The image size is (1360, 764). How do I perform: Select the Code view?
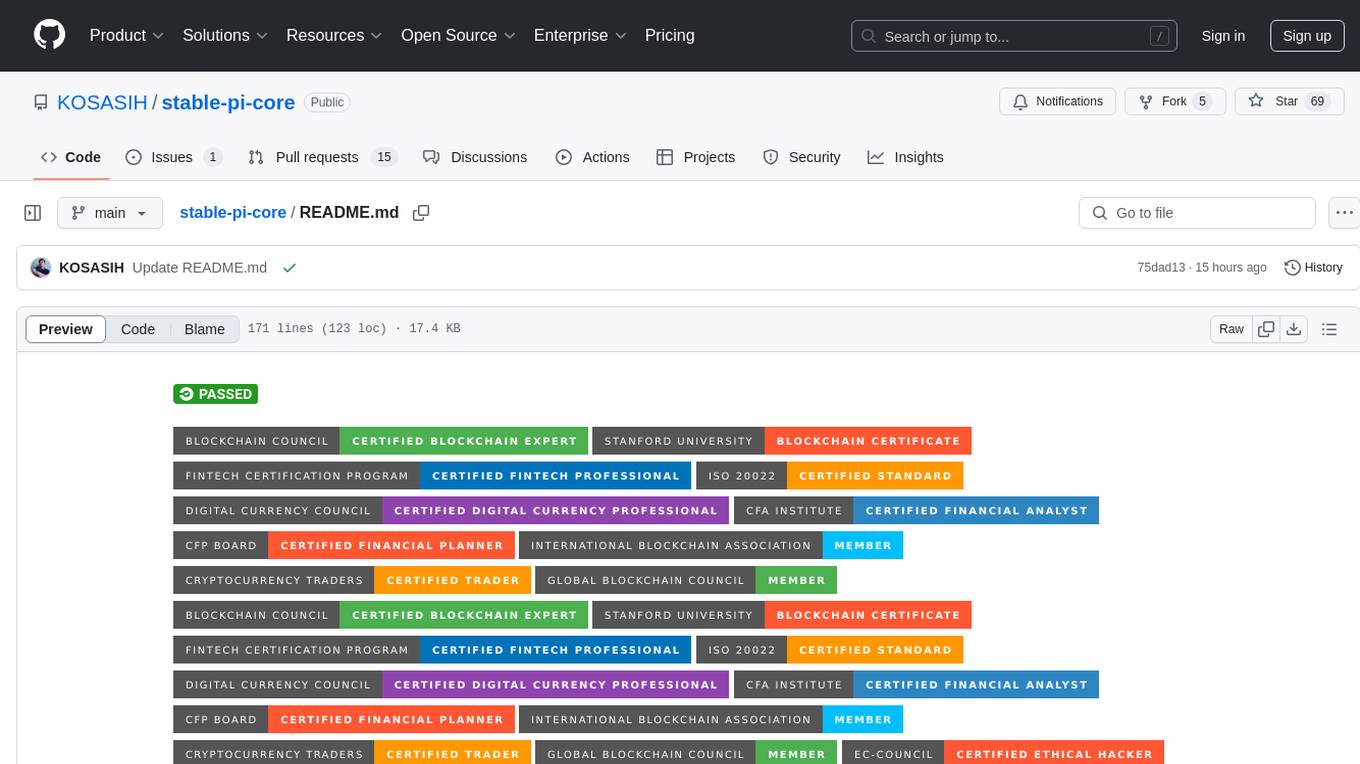(138, 329)
